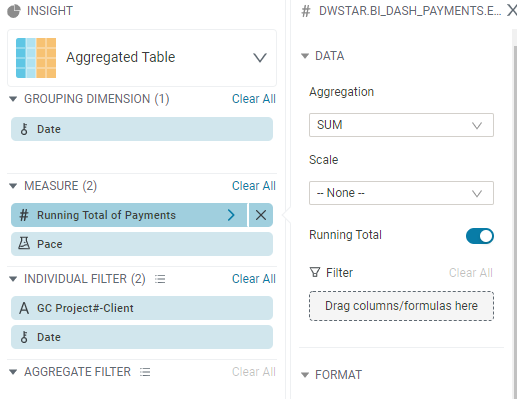Screen dimensions: 517x399
Task: Close the DWSTAR.BI_DASH_PAYMENTS properties panel
Action: [x=512, y=10]
